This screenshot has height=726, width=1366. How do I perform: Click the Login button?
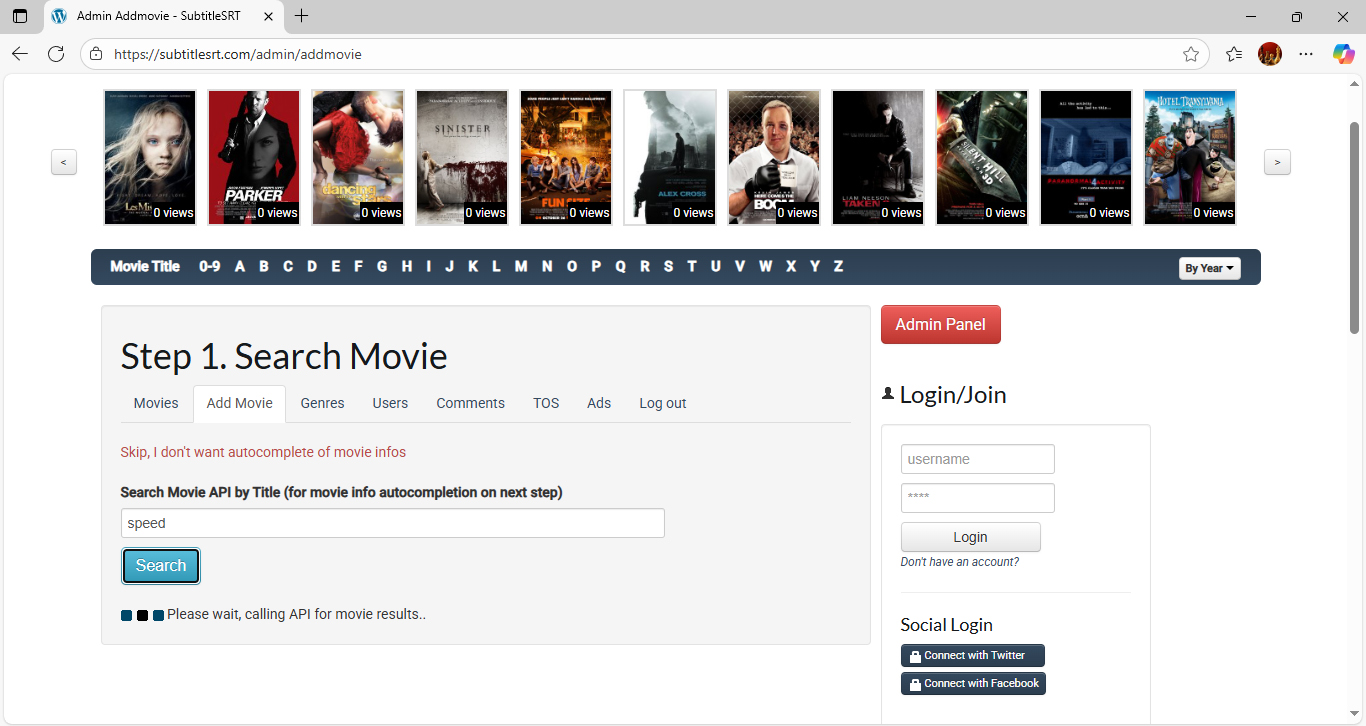(x=970, y=537)
